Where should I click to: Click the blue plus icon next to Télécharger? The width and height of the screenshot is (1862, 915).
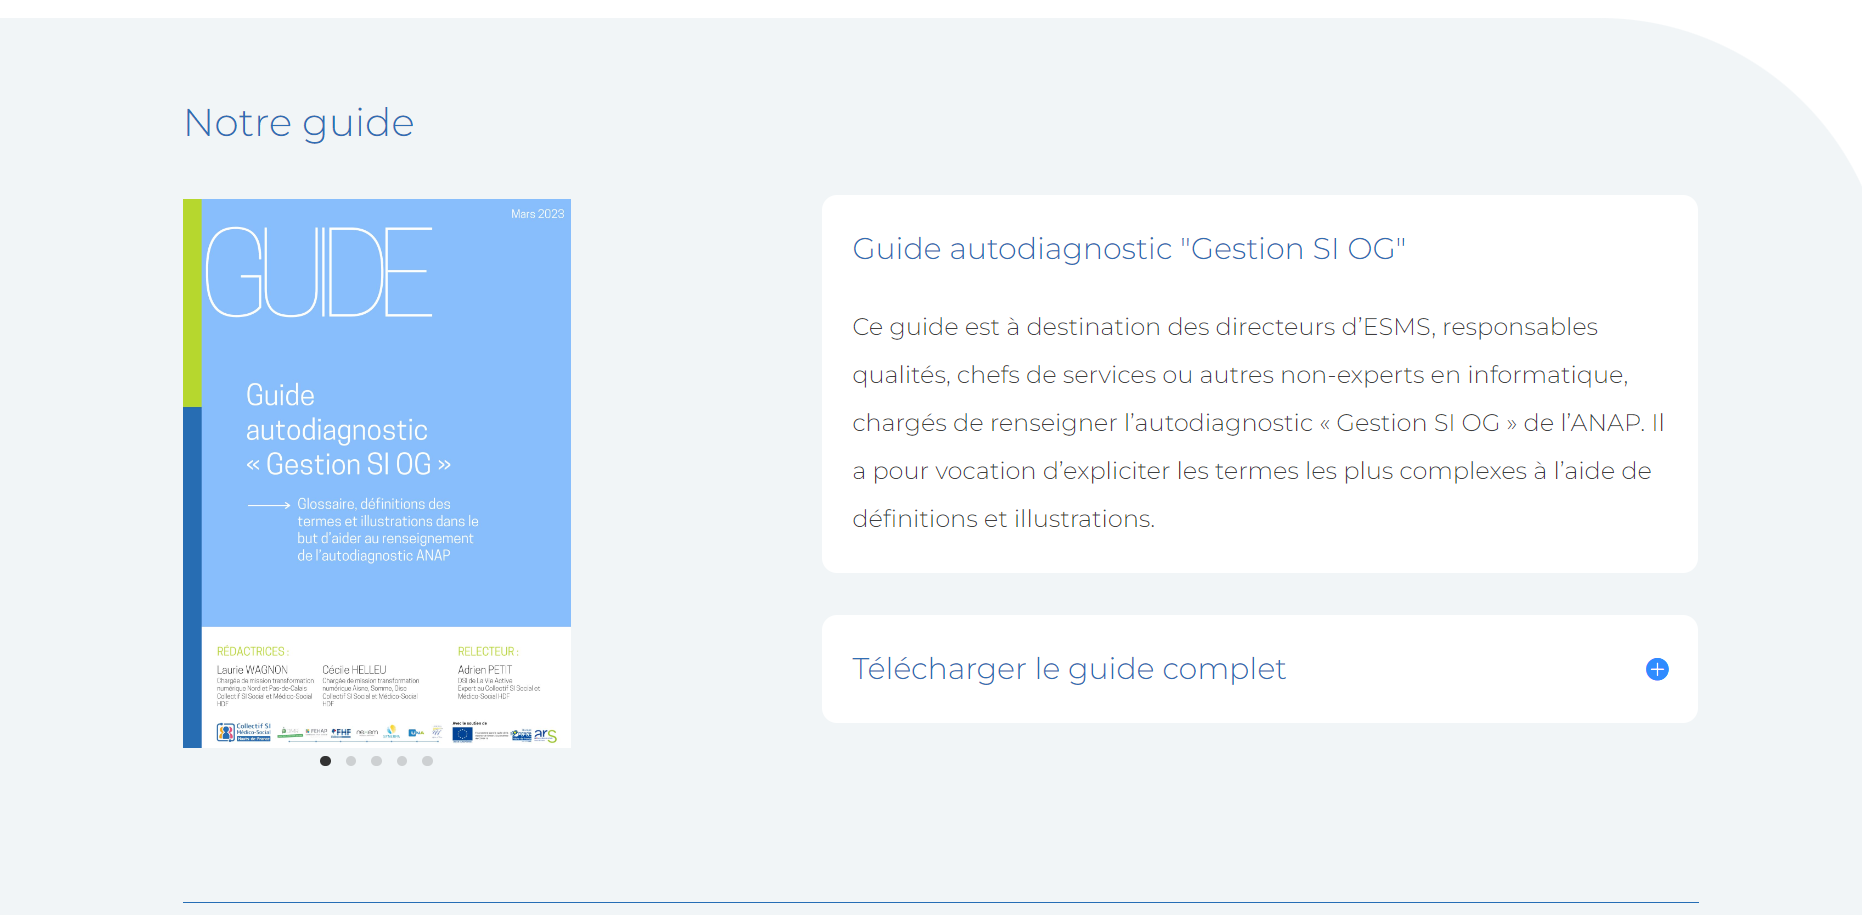point(1657,669)
